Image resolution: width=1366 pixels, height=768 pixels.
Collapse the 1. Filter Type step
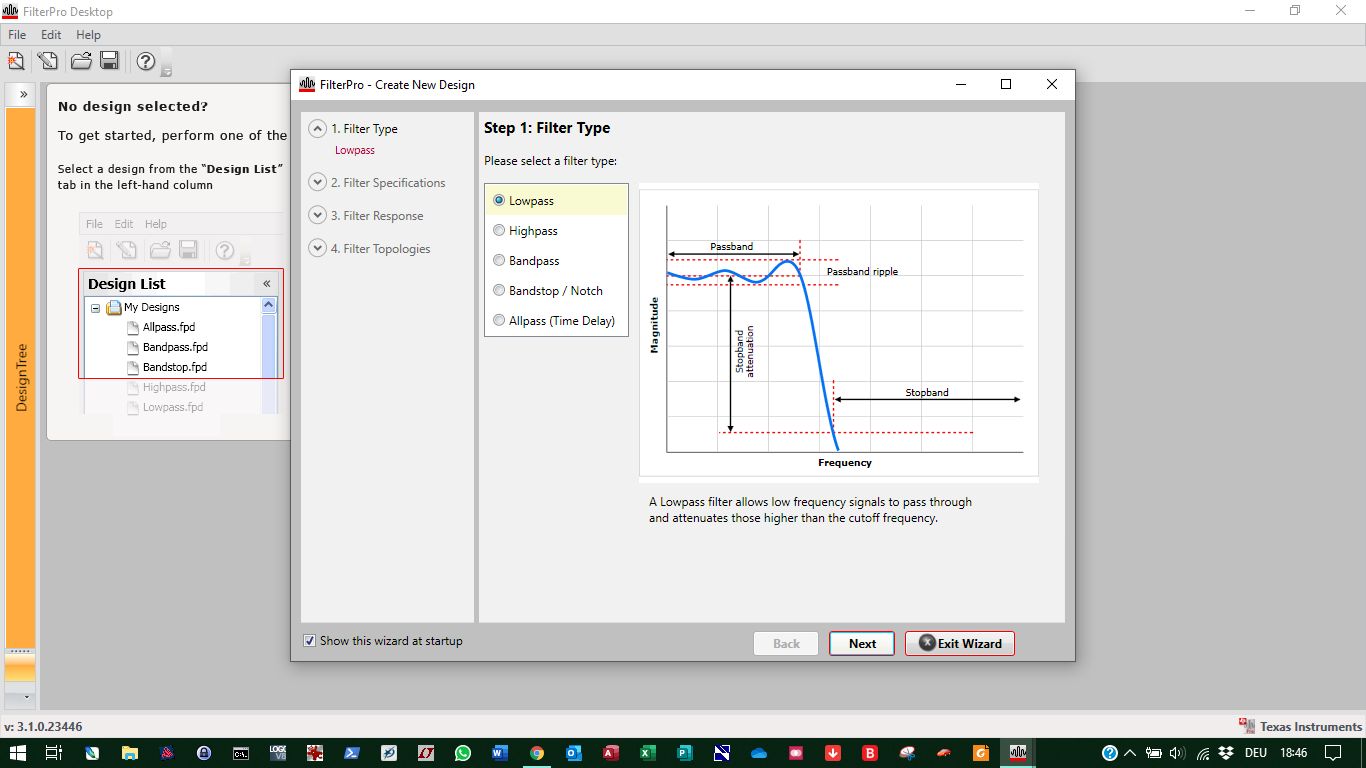[x=318, y=128]
